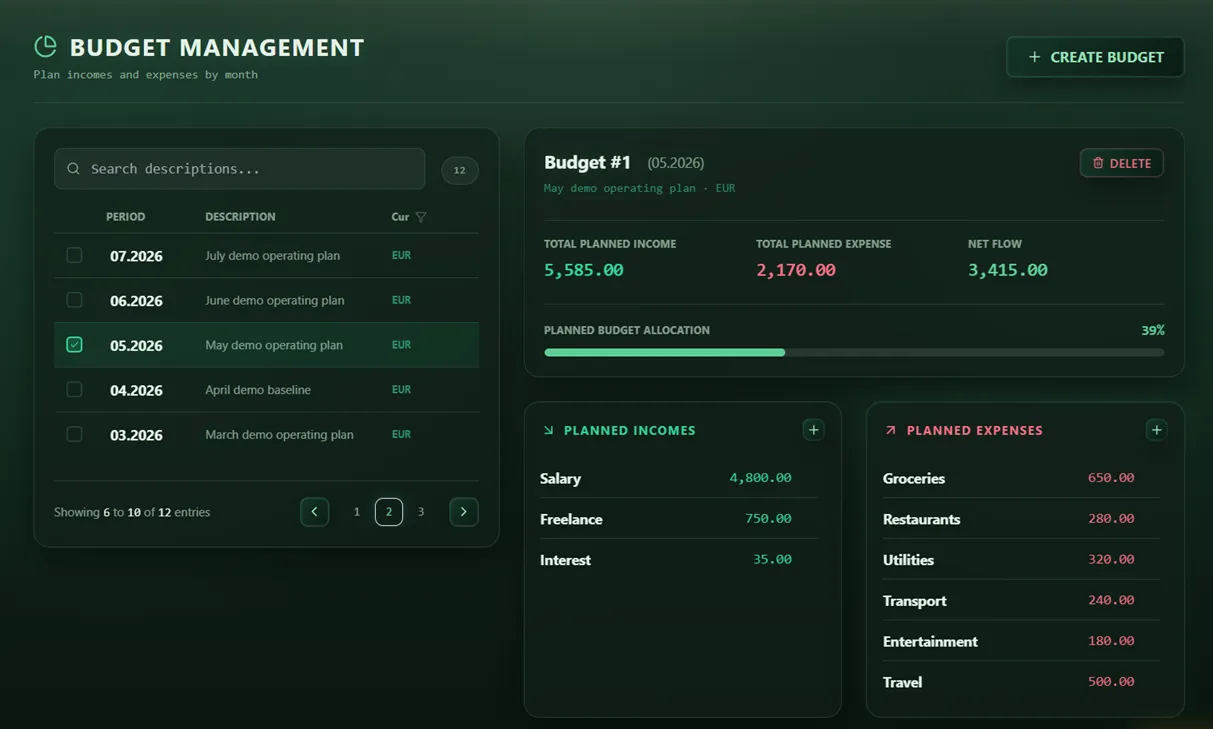Click total planned income value 5,585.00
This screenshot has height=729, width=1213.
click(584, 270)
